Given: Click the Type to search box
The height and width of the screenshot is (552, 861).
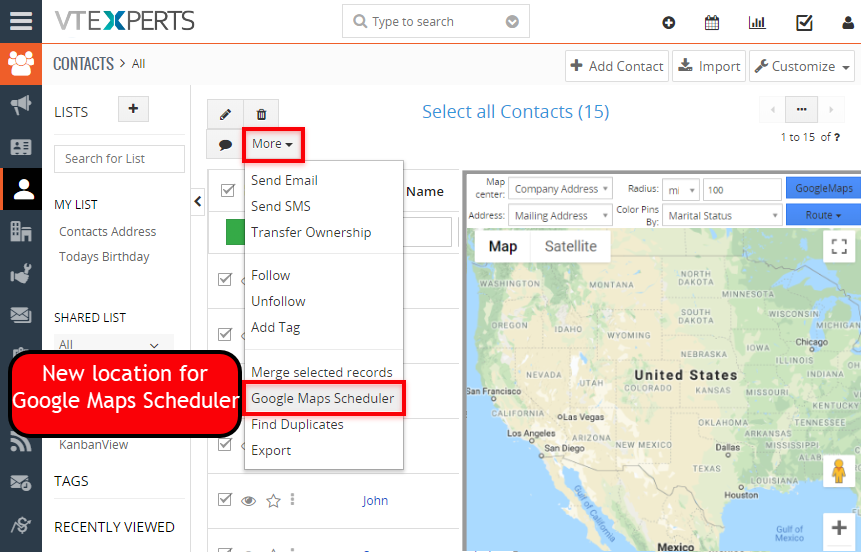Looking at the screenshot, I should [x=435, y=21].
